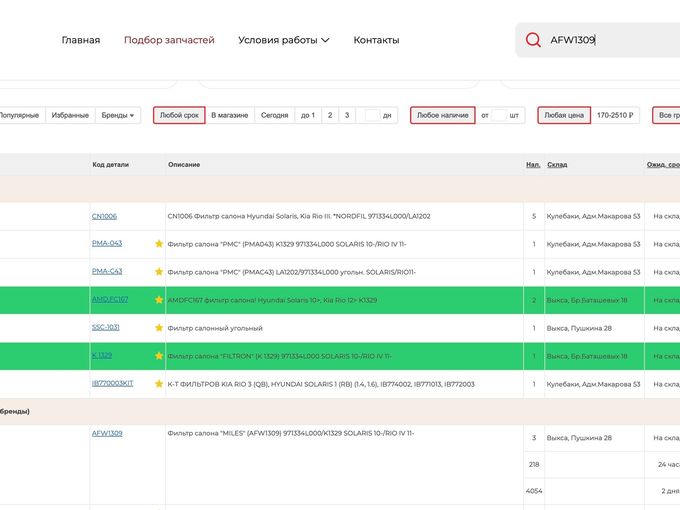Open part code AMD.FC167 link
680x510 pixels.
[x=110, y=299]
